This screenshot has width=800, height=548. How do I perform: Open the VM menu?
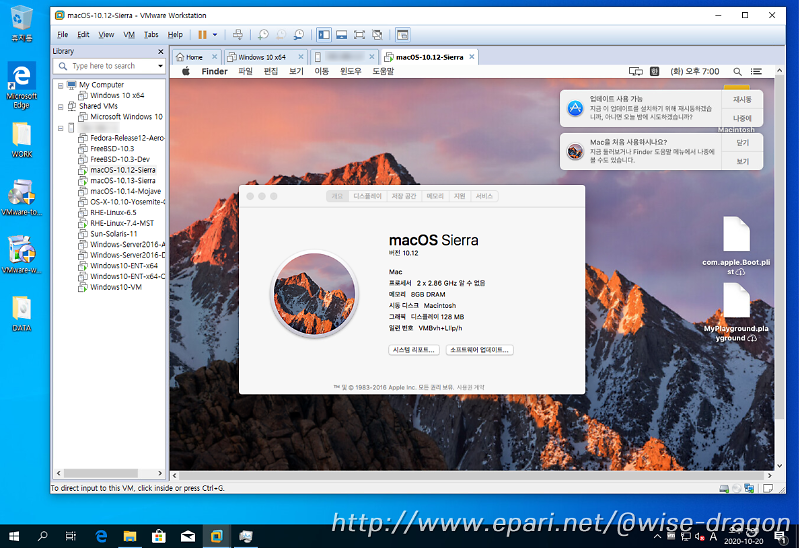[129, 35]
